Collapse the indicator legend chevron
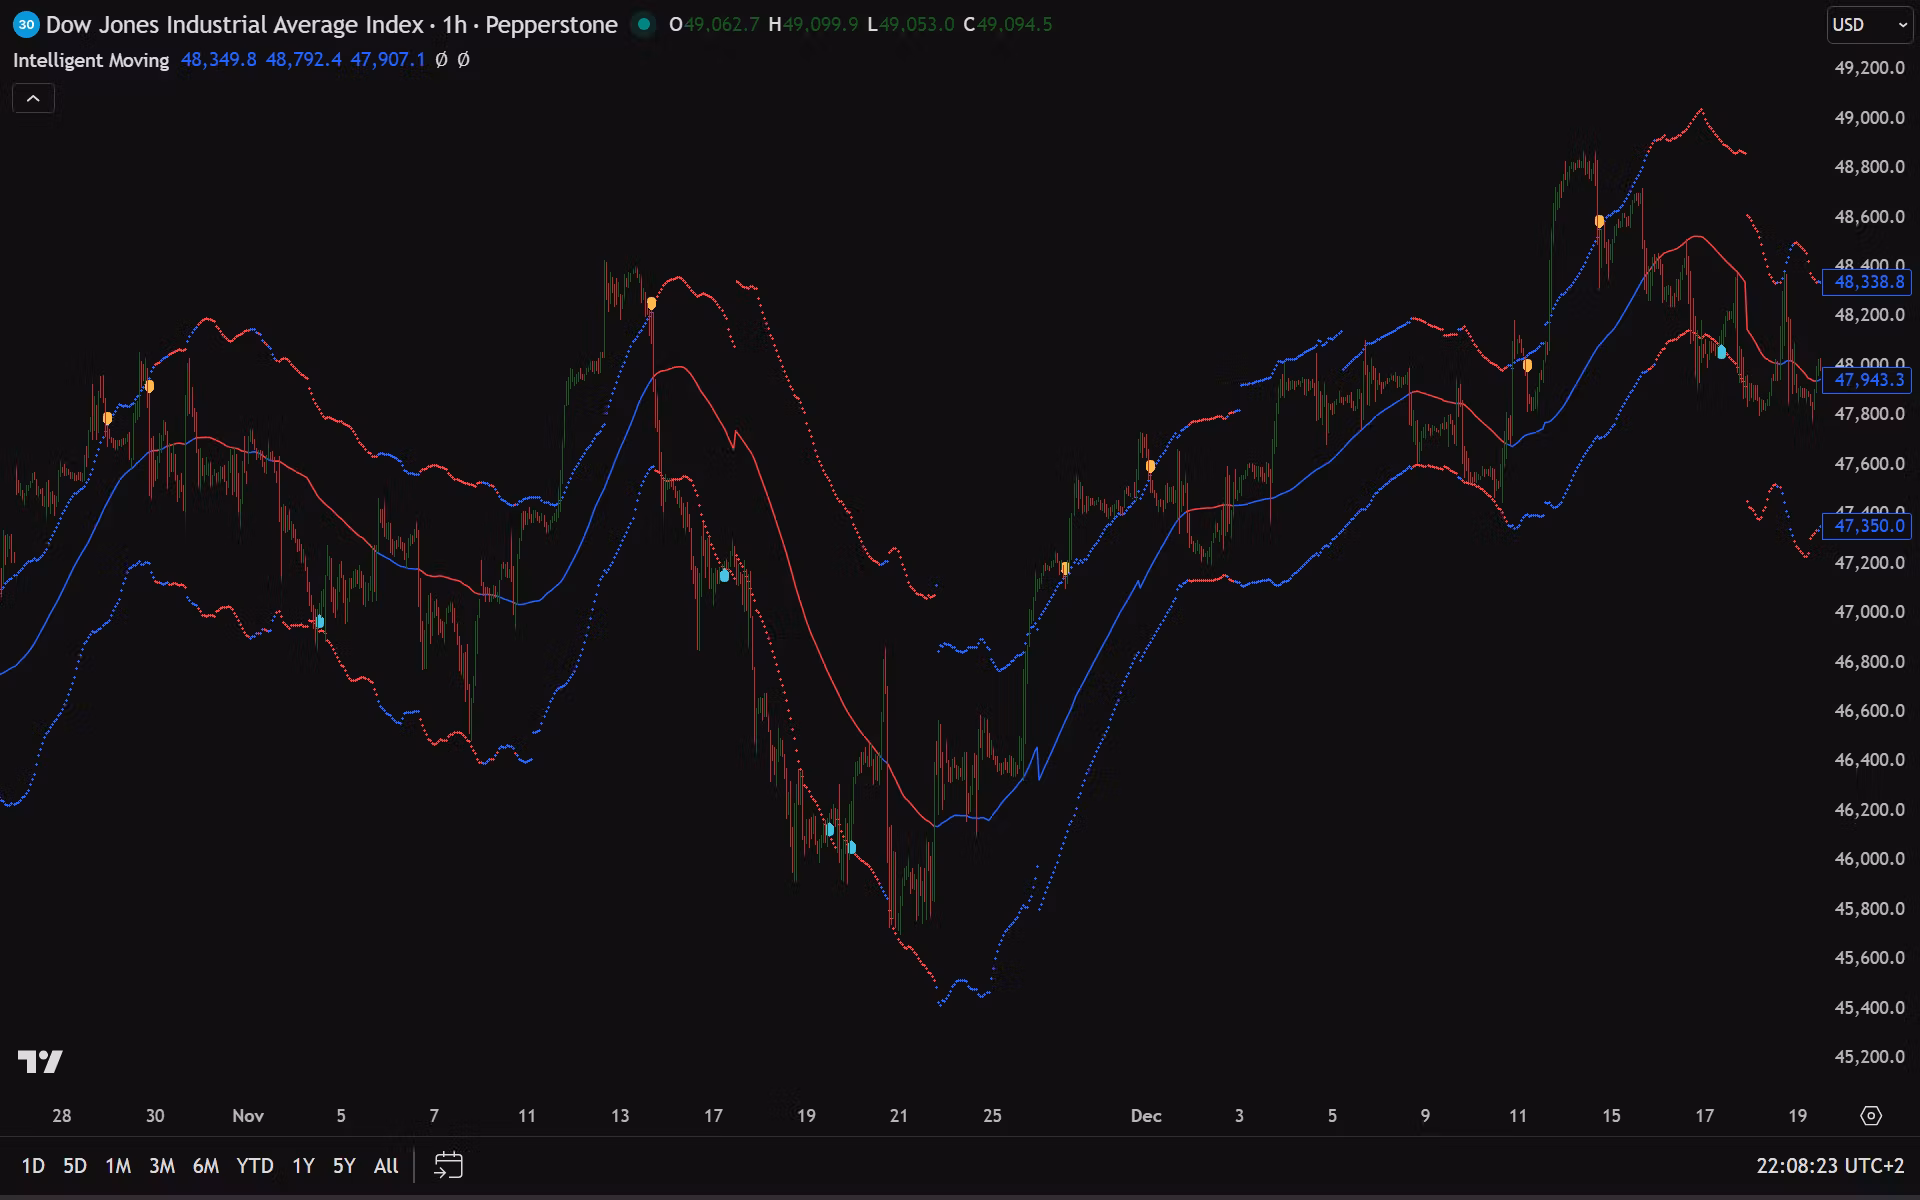The image size is (1920, 1200). coord(33,98)
